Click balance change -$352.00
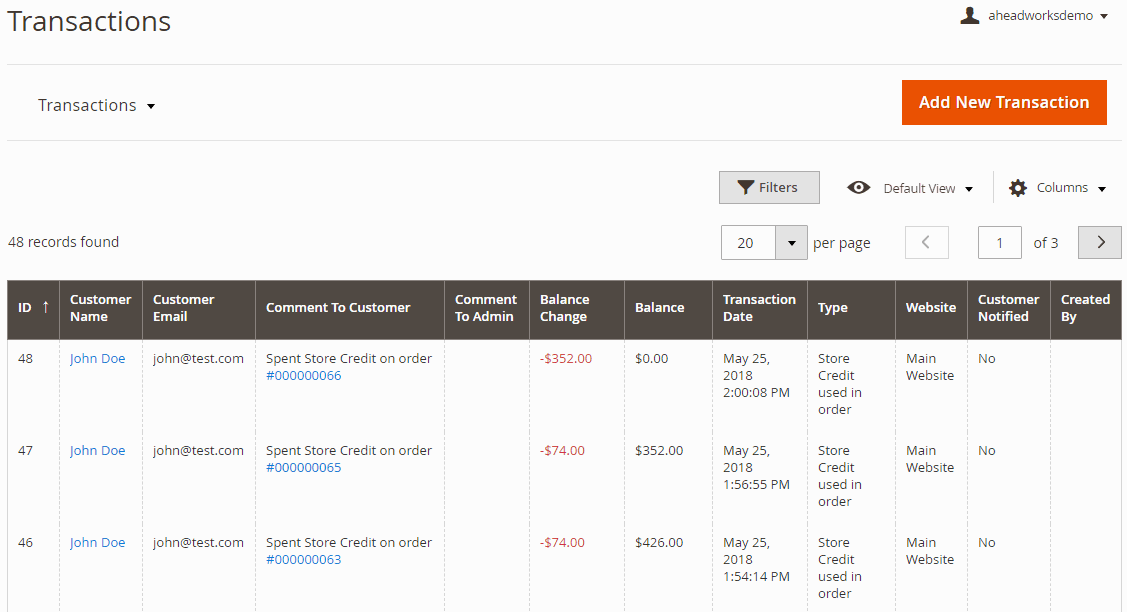 [x=566, y=358]
